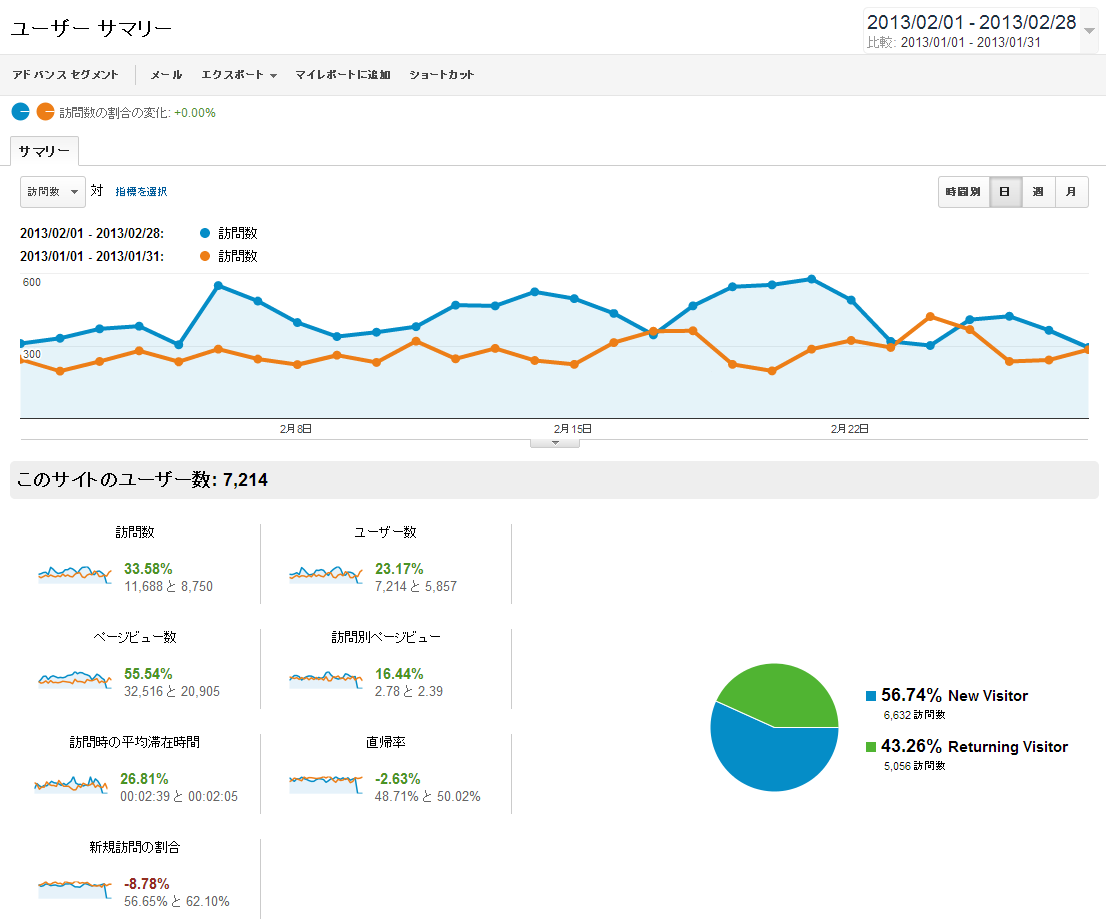Click マイレポートに追加 button
Viewport: 1106px width, 924px height.
click(342, 75)
